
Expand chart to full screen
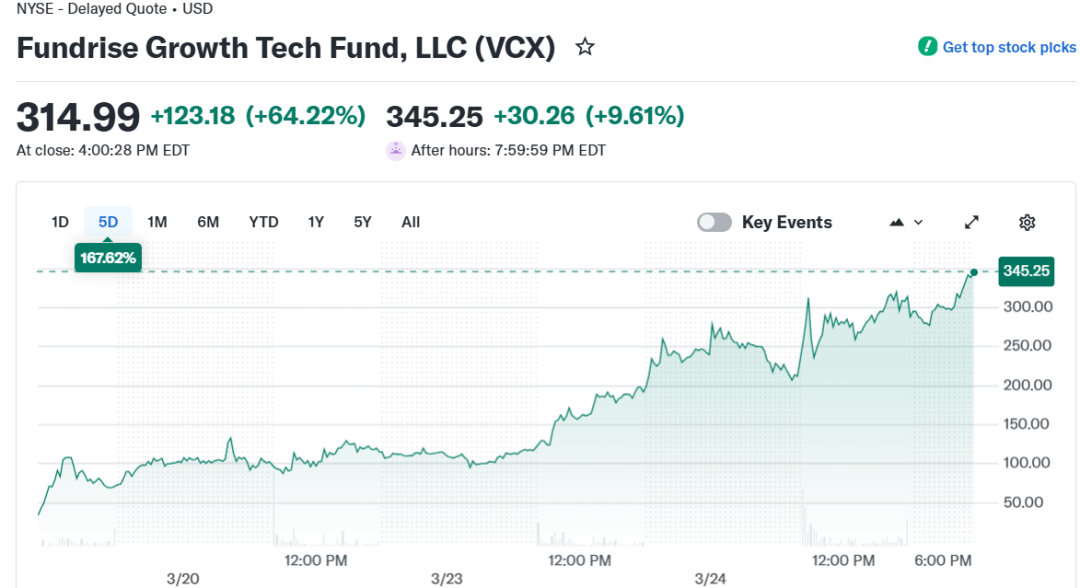pos(971,222)
